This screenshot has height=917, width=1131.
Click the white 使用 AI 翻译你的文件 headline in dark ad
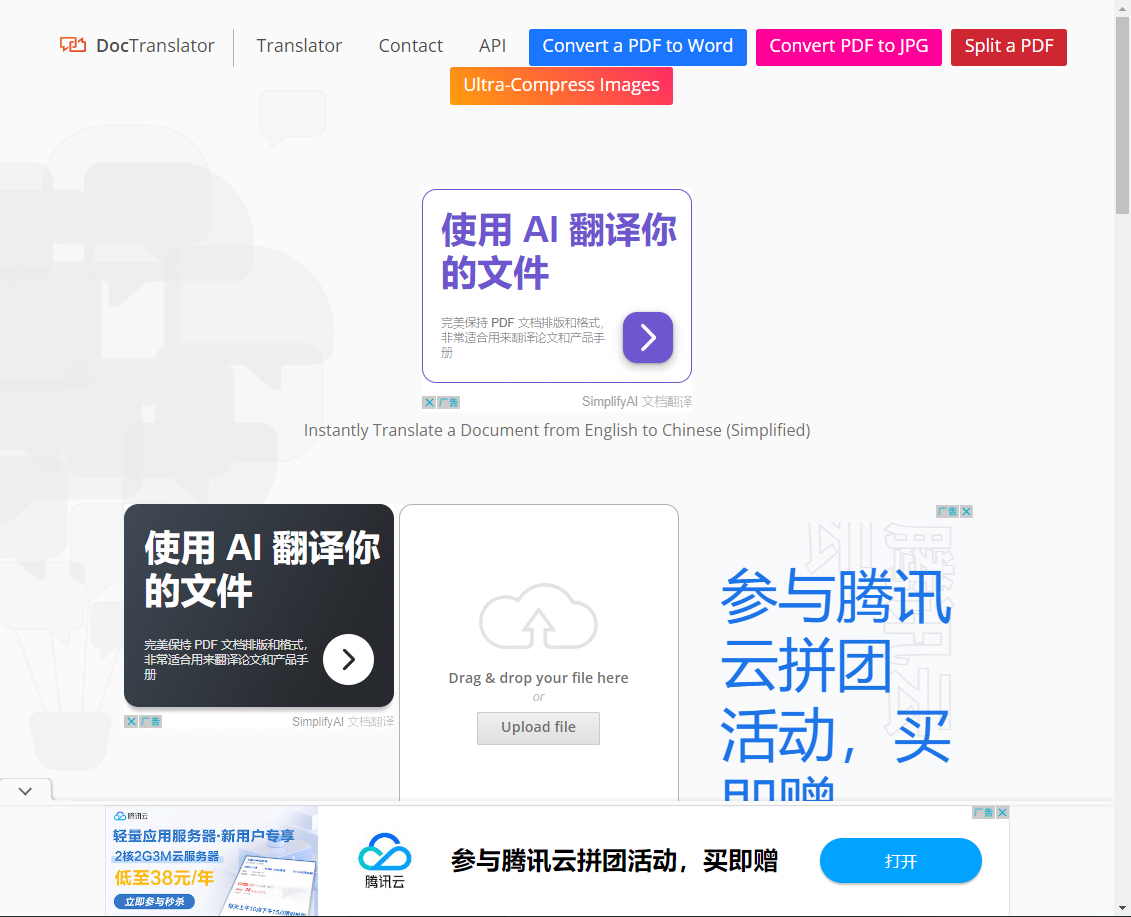click(262, 569)
